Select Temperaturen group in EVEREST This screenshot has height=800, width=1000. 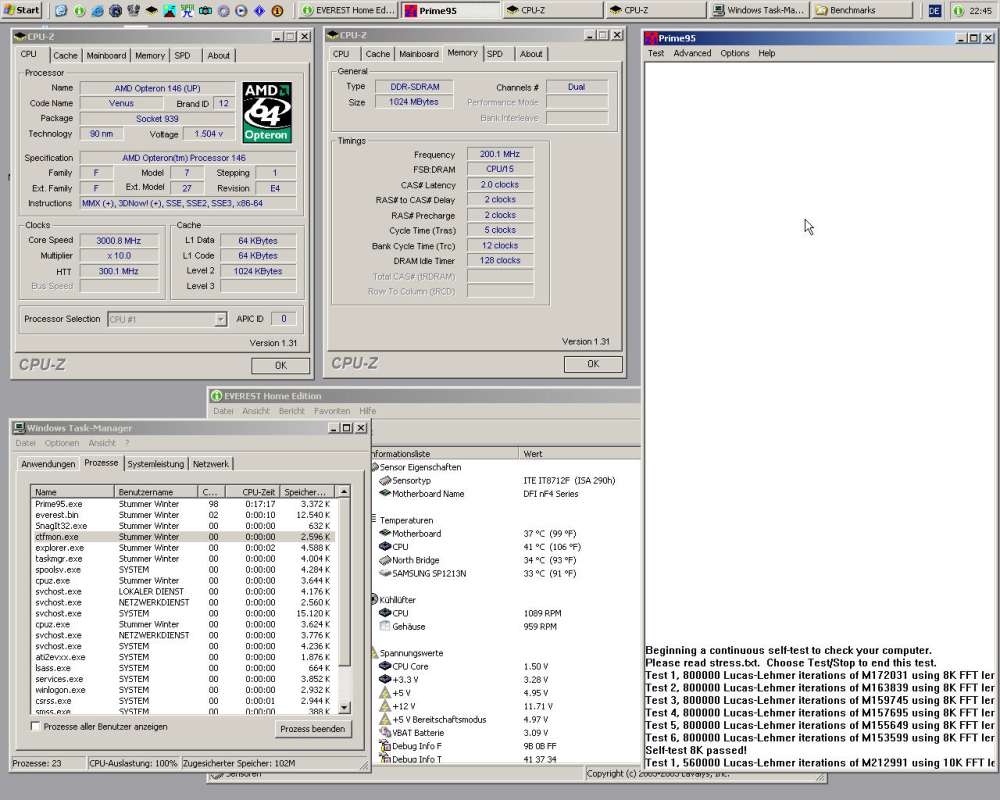point(406,520)
